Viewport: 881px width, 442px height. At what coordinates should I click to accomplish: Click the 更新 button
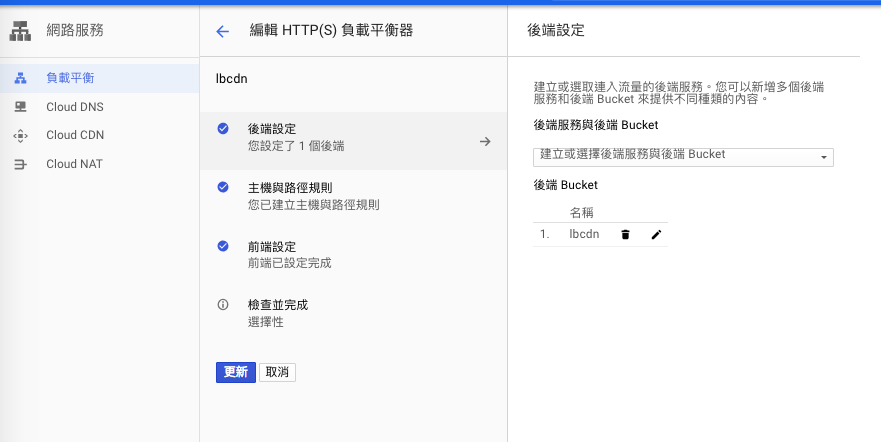(x=236, y=372)
